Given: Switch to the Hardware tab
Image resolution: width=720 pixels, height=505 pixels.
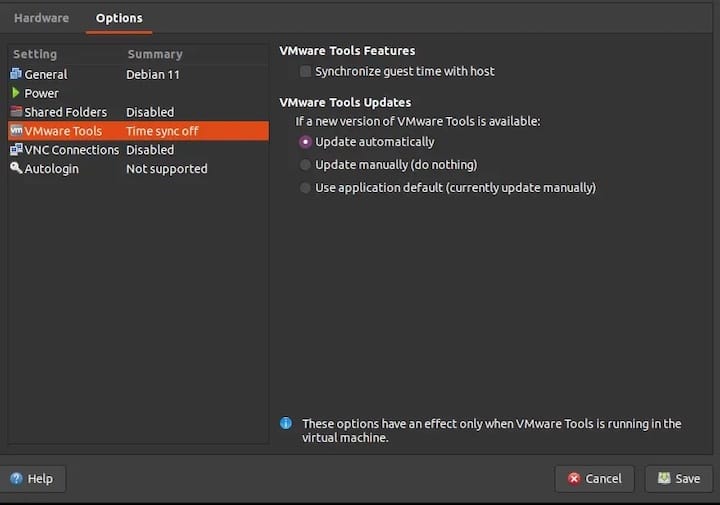Looking at the screenshot, I should point(41,18).
